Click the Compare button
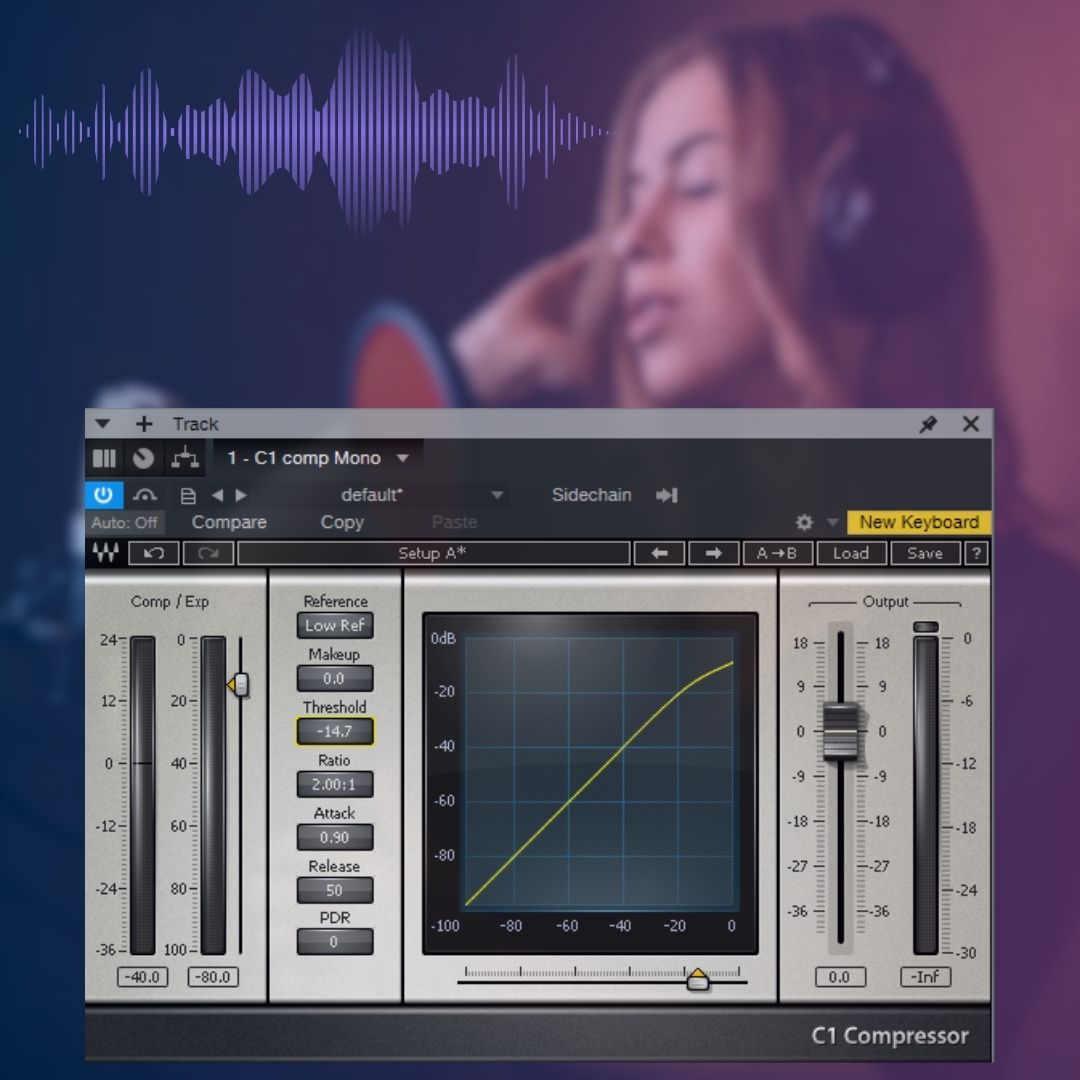Viewport: 1080px width, 1080px height. [x=229, y=522]
